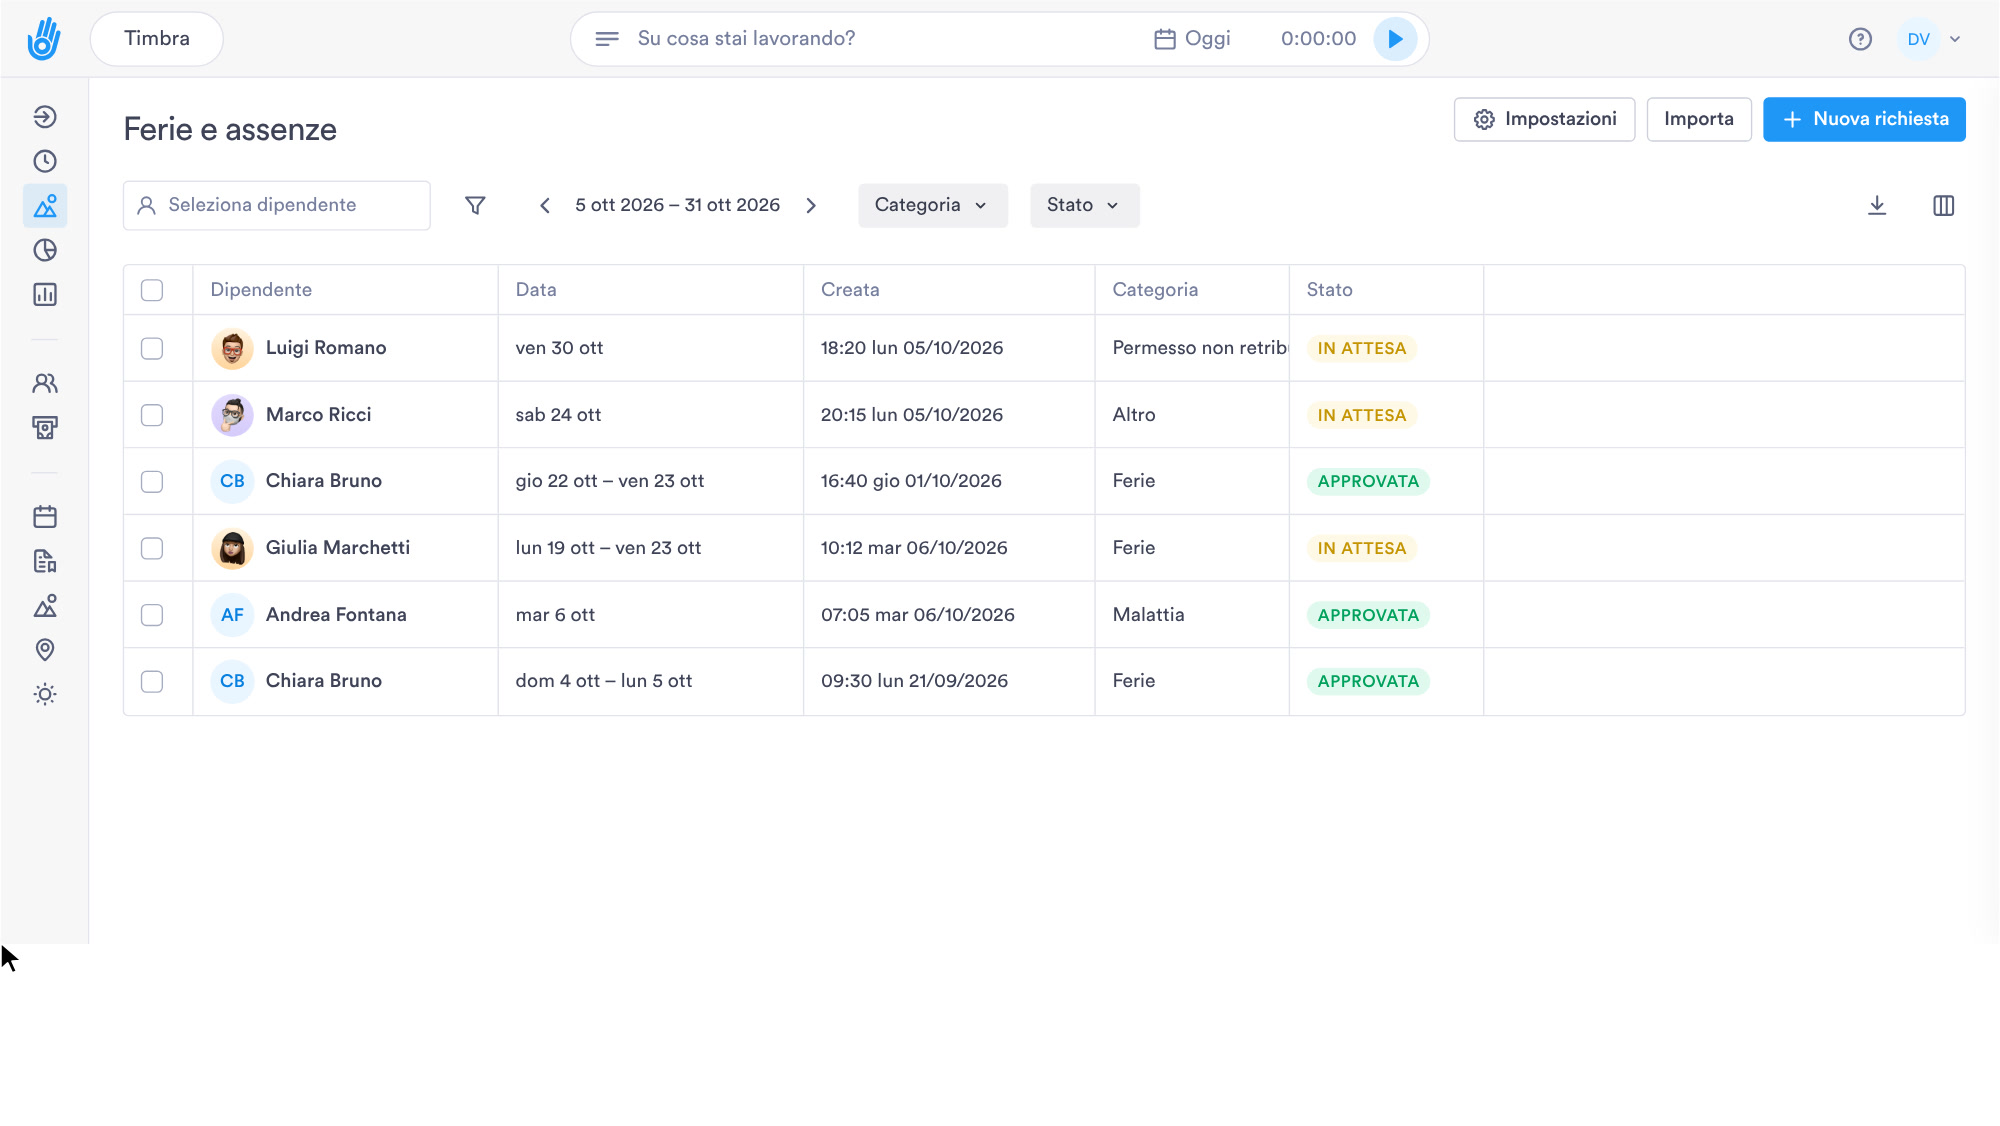Click the download export icon
This screenshot has width=2000, height=1126.
point(1877,205)
